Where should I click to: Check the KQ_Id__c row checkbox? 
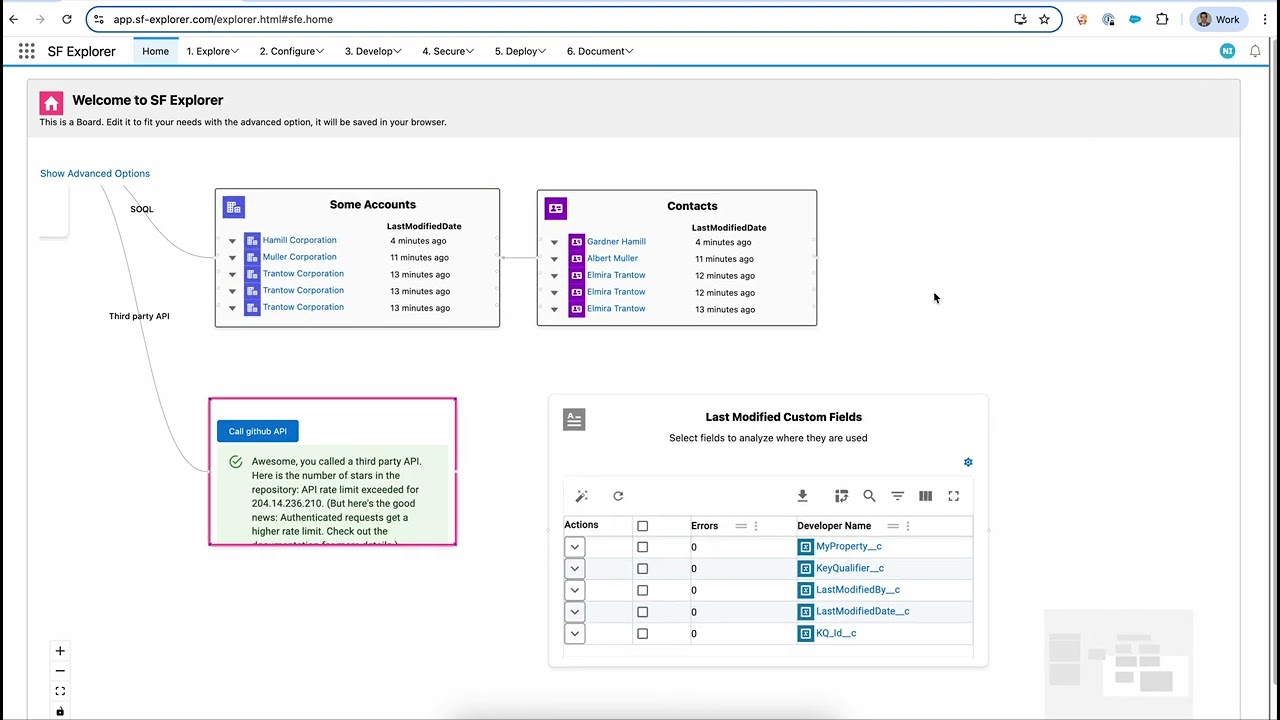click(642, 633)
